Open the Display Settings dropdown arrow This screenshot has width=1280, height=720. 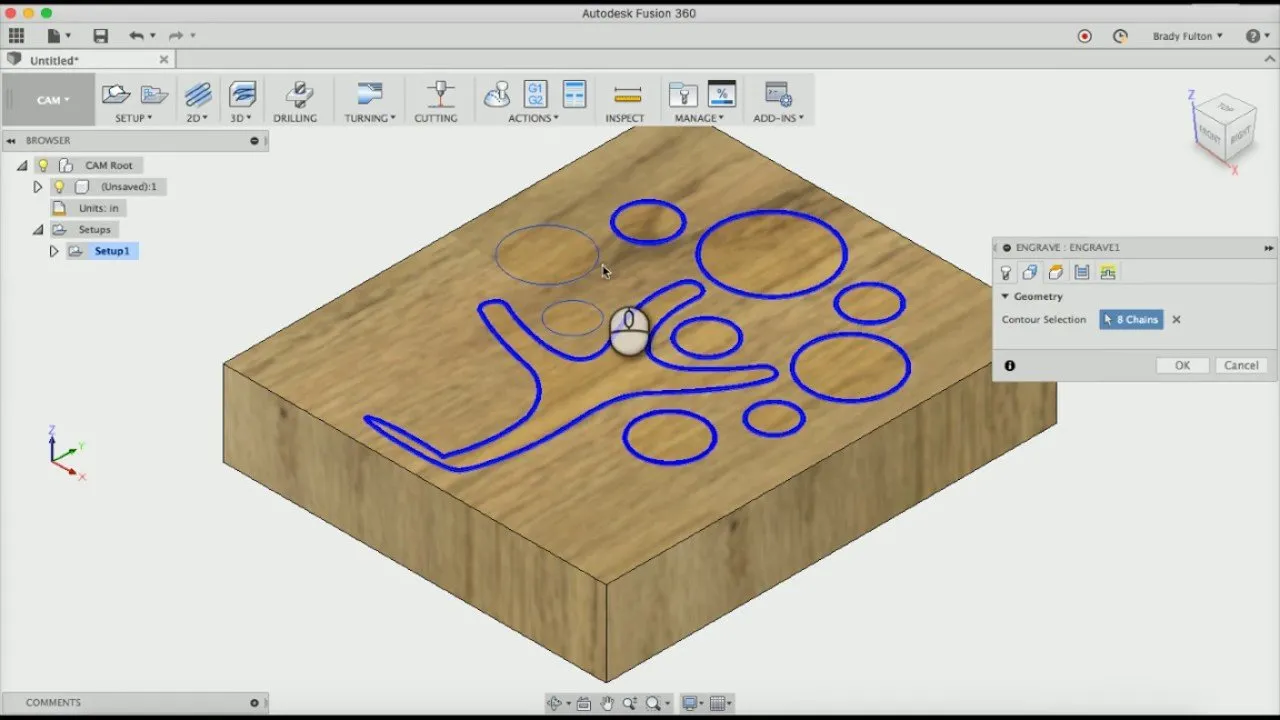pos(704,704)
